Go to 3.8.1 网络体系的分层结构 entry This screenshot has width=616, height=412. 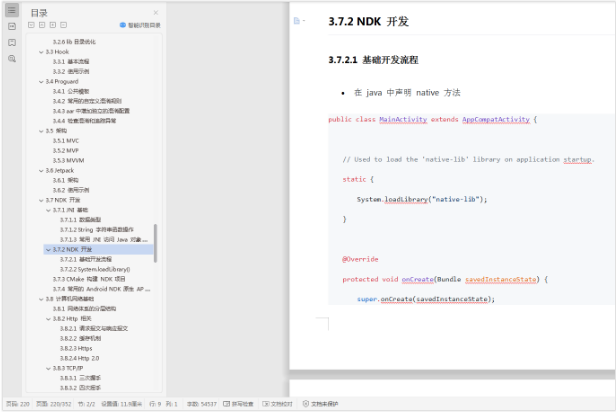tap(84, 309)
